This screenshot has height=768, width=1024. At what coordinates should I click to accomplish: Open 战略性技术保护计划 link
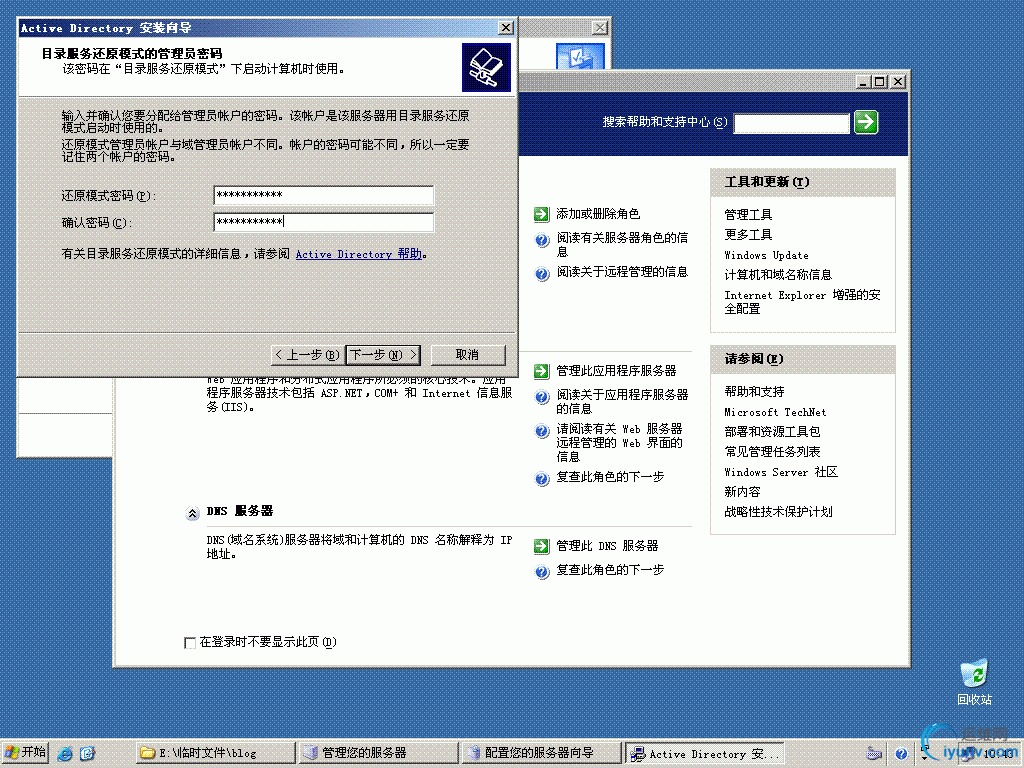point(778,512)
